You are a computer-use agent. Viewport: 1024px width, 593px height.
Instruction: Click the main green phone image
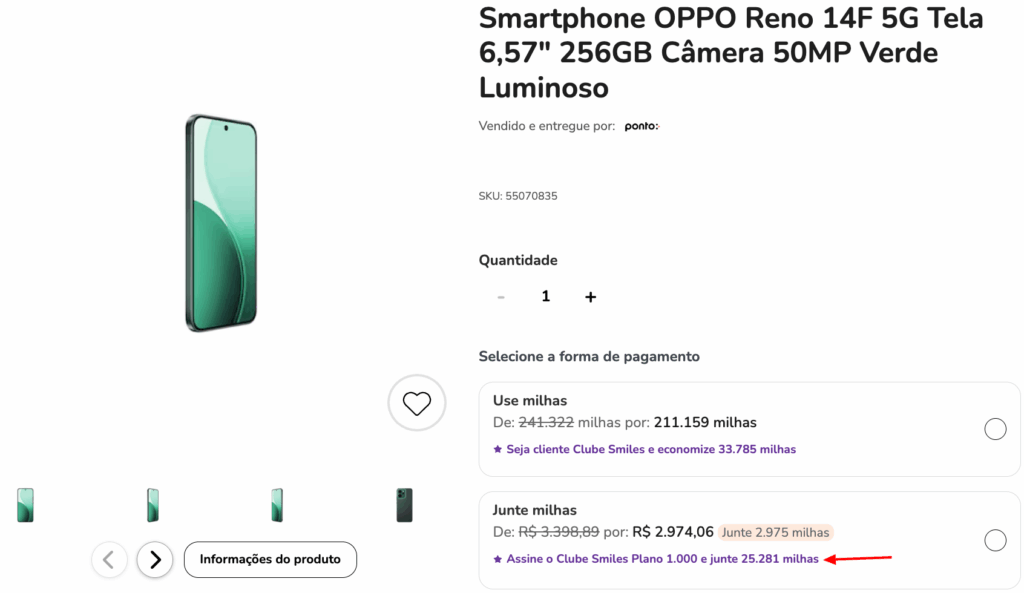click(x=221, y=223)
